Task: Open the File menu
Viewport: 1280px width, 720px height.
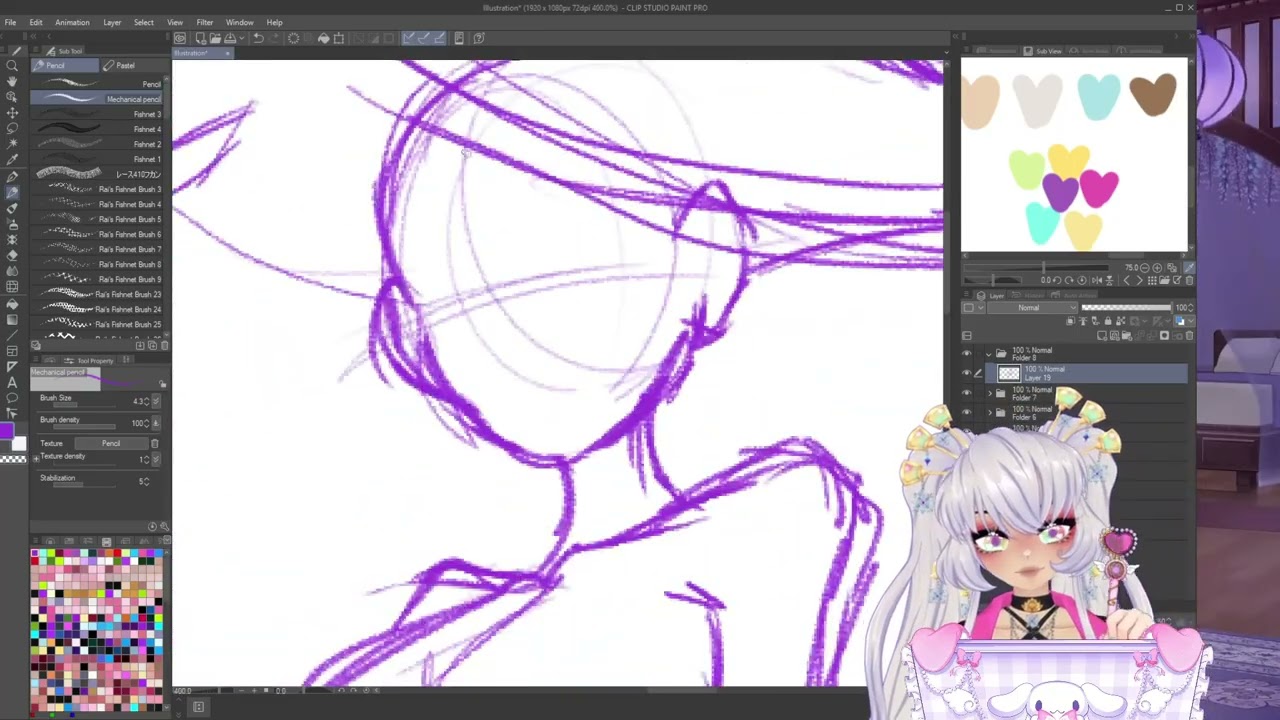Action: [x=10, y=22]
